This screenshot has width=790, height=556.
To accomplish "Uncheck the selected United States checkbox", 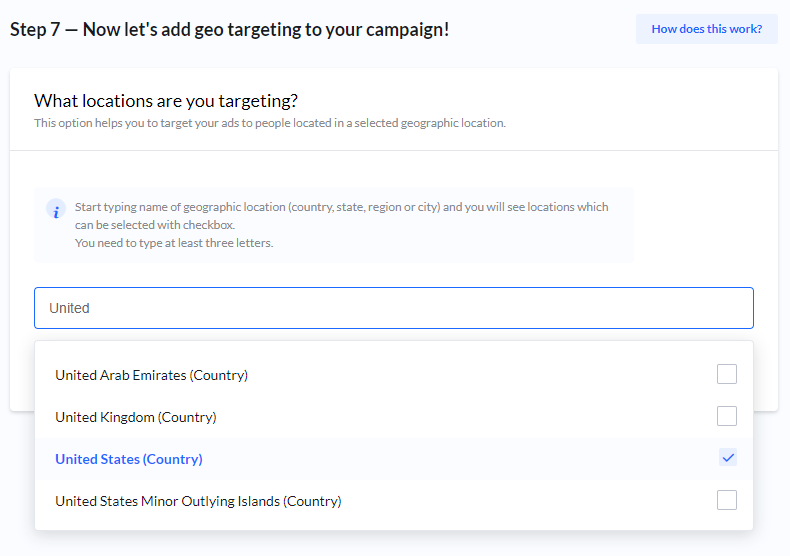I will tap(727, 458).
